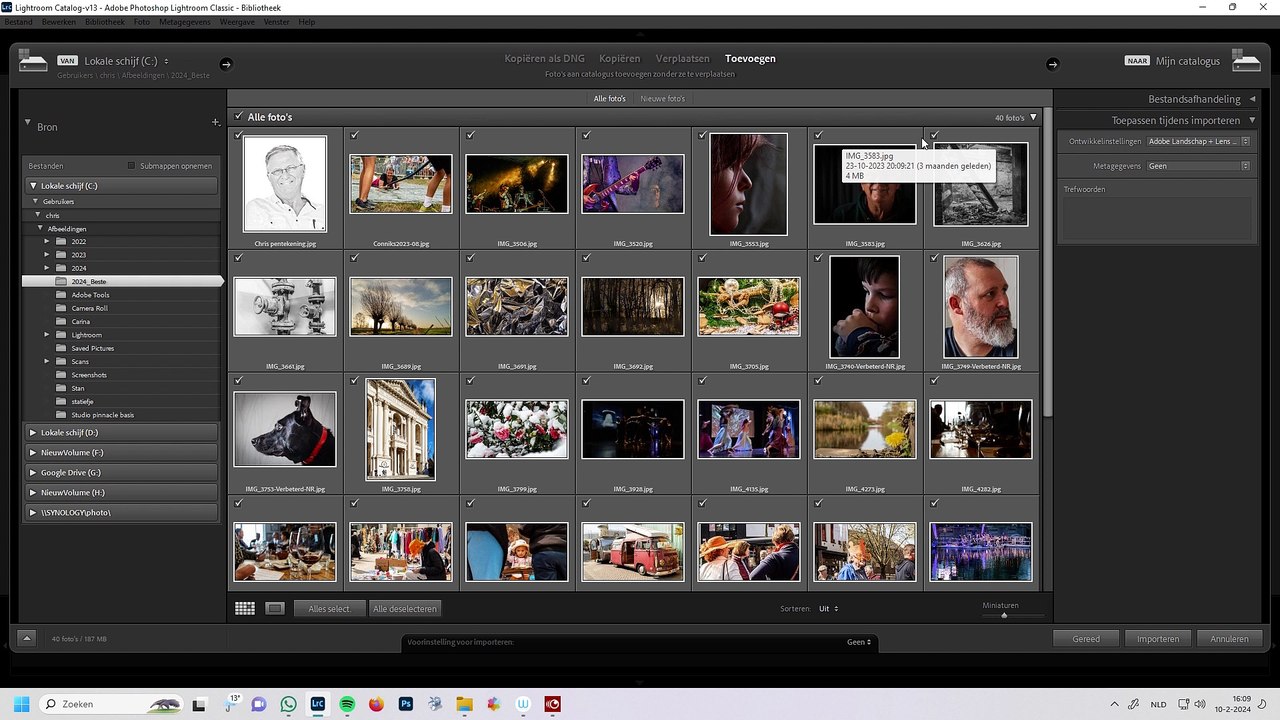Click the source arrow next to Lokale schijf
1280x720 pixels.
pyautogui.click(x=226, y=64)
